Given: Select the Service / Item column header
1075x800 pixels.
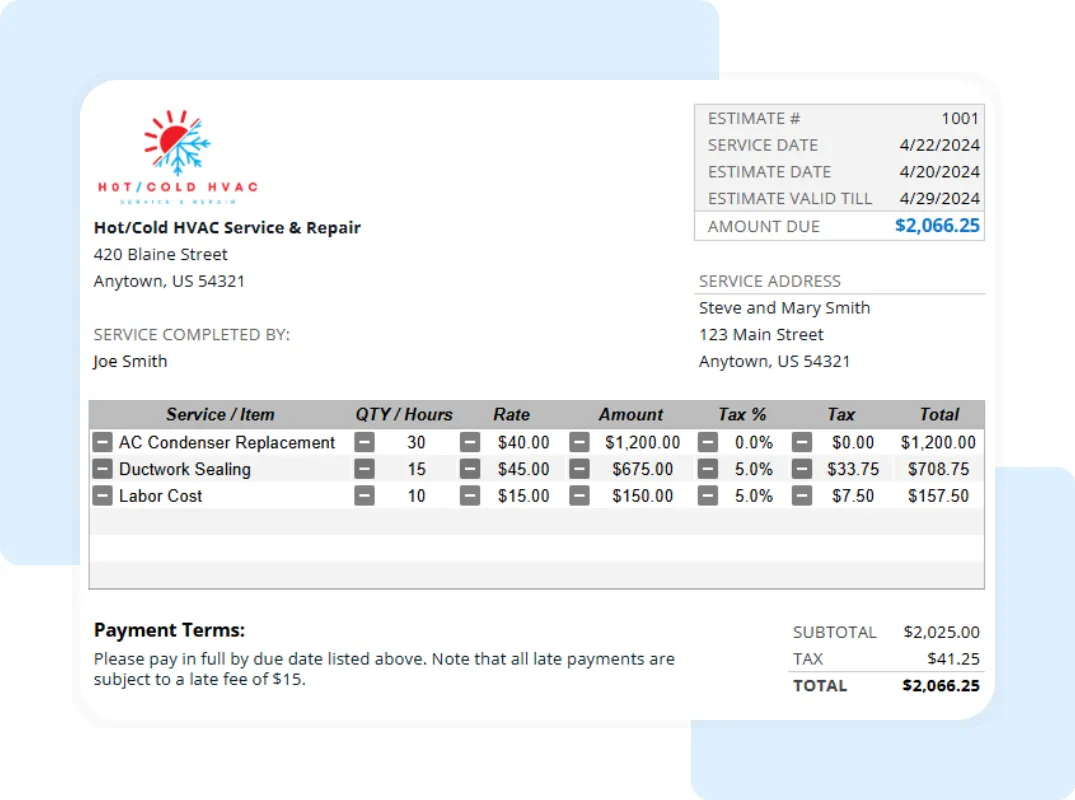Looking at the screenshot, I should (x=220, y=414).
